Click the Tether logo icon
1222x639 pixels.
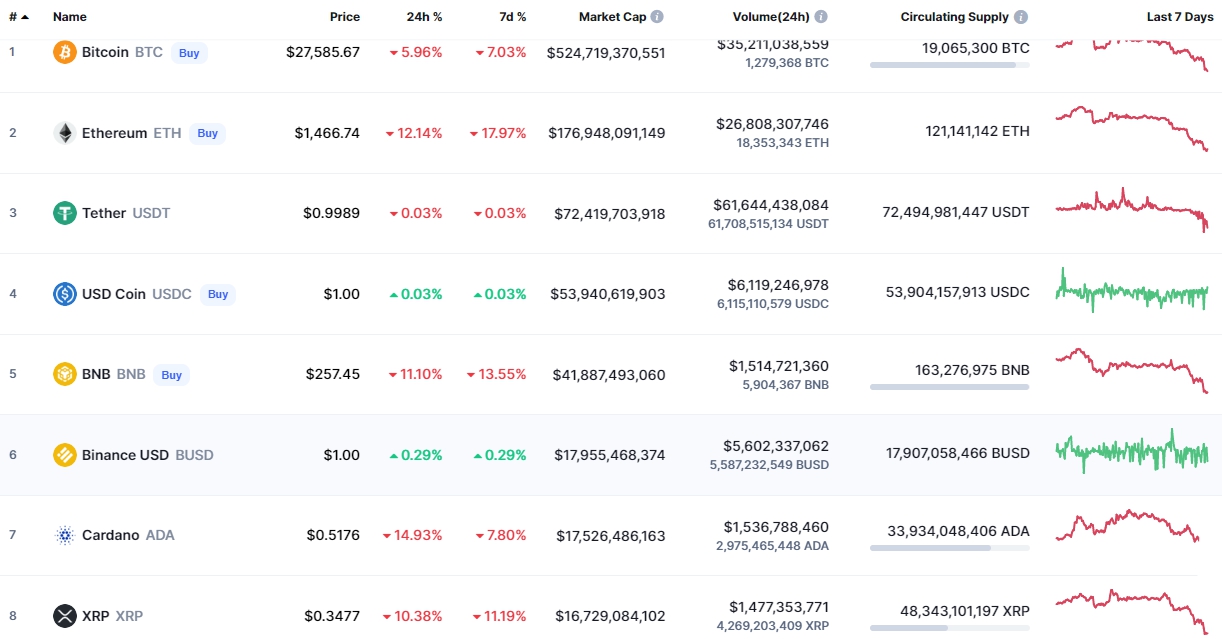tap(65, 213)
